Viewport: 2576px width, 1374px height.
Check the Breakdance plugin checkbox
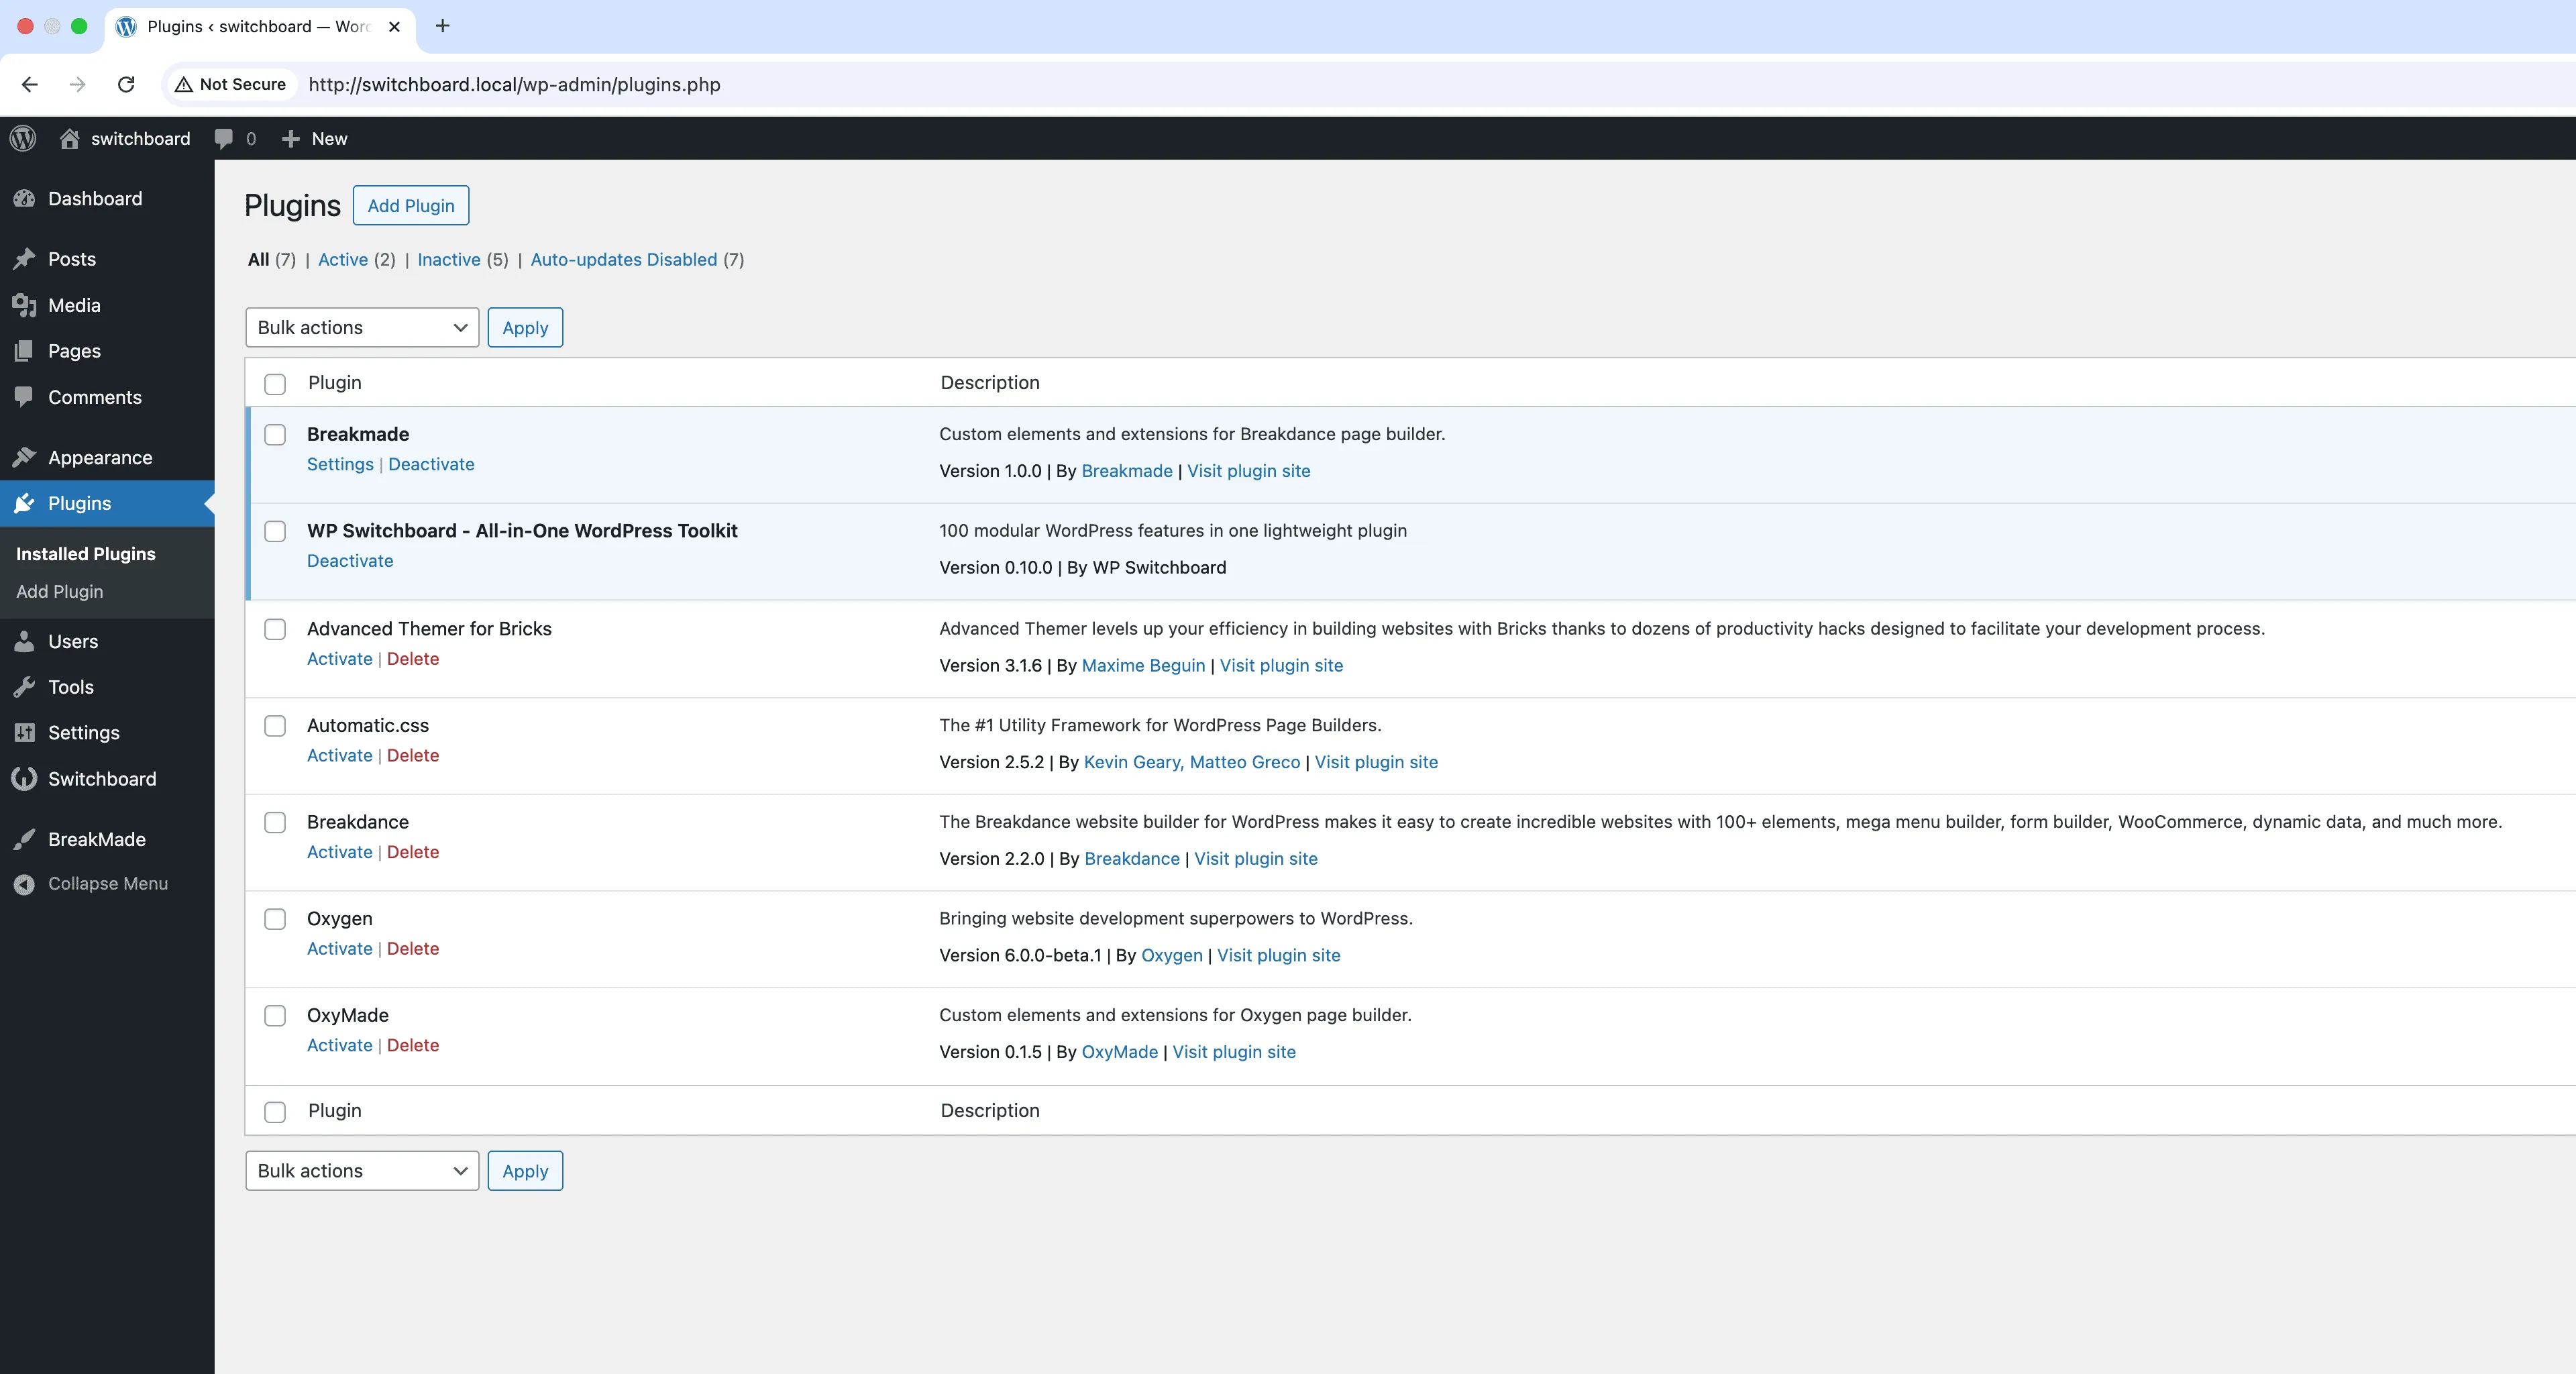tap(275, 822)
